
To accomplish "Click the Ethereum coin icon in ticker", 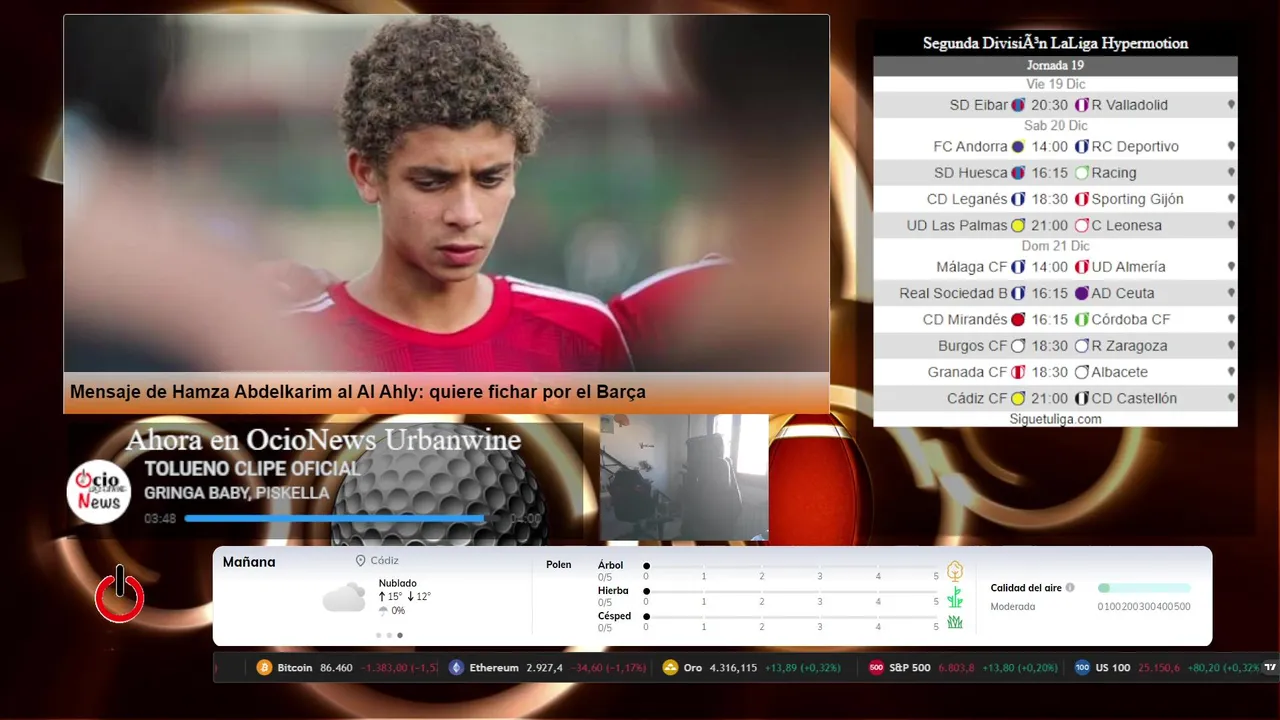I will (x=456, y=667).
